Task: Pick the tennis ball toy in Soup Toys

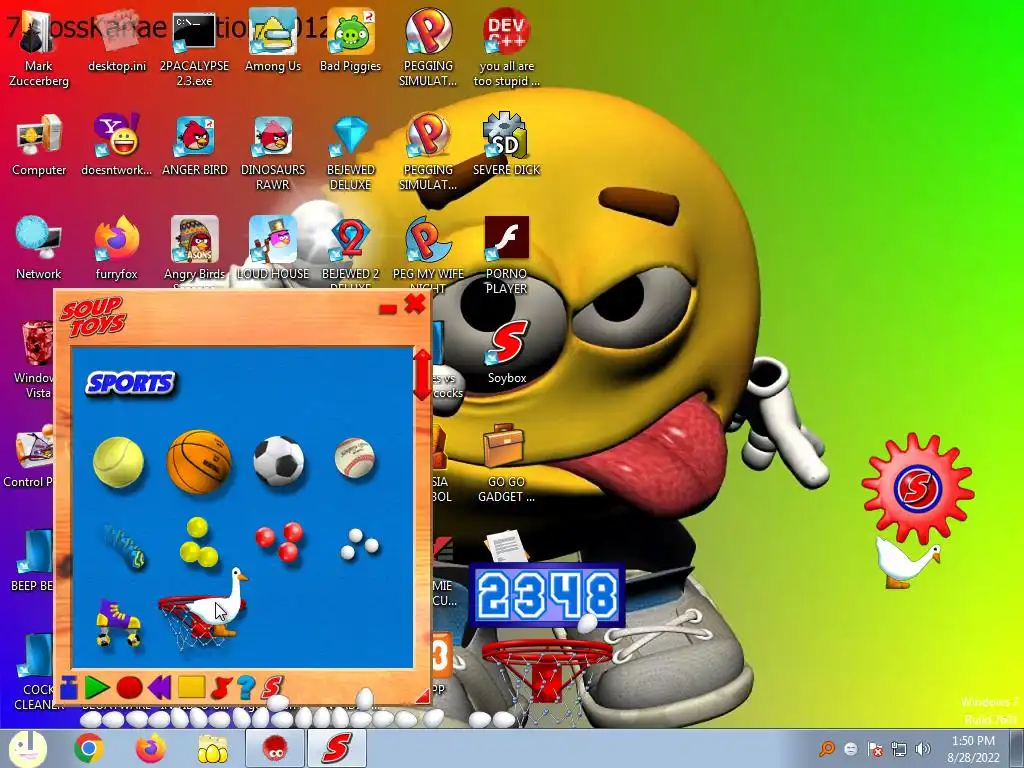Action: 118,462
